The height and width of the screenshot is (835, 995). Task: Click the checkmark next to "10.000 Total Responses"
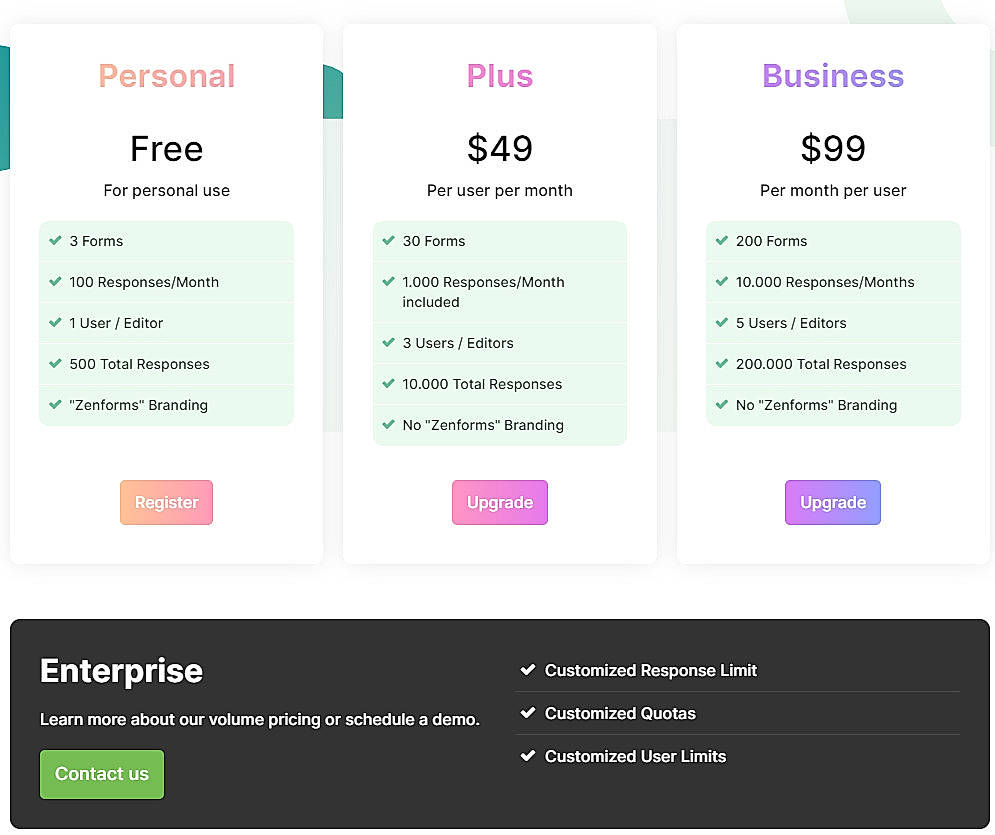[387, 384]
